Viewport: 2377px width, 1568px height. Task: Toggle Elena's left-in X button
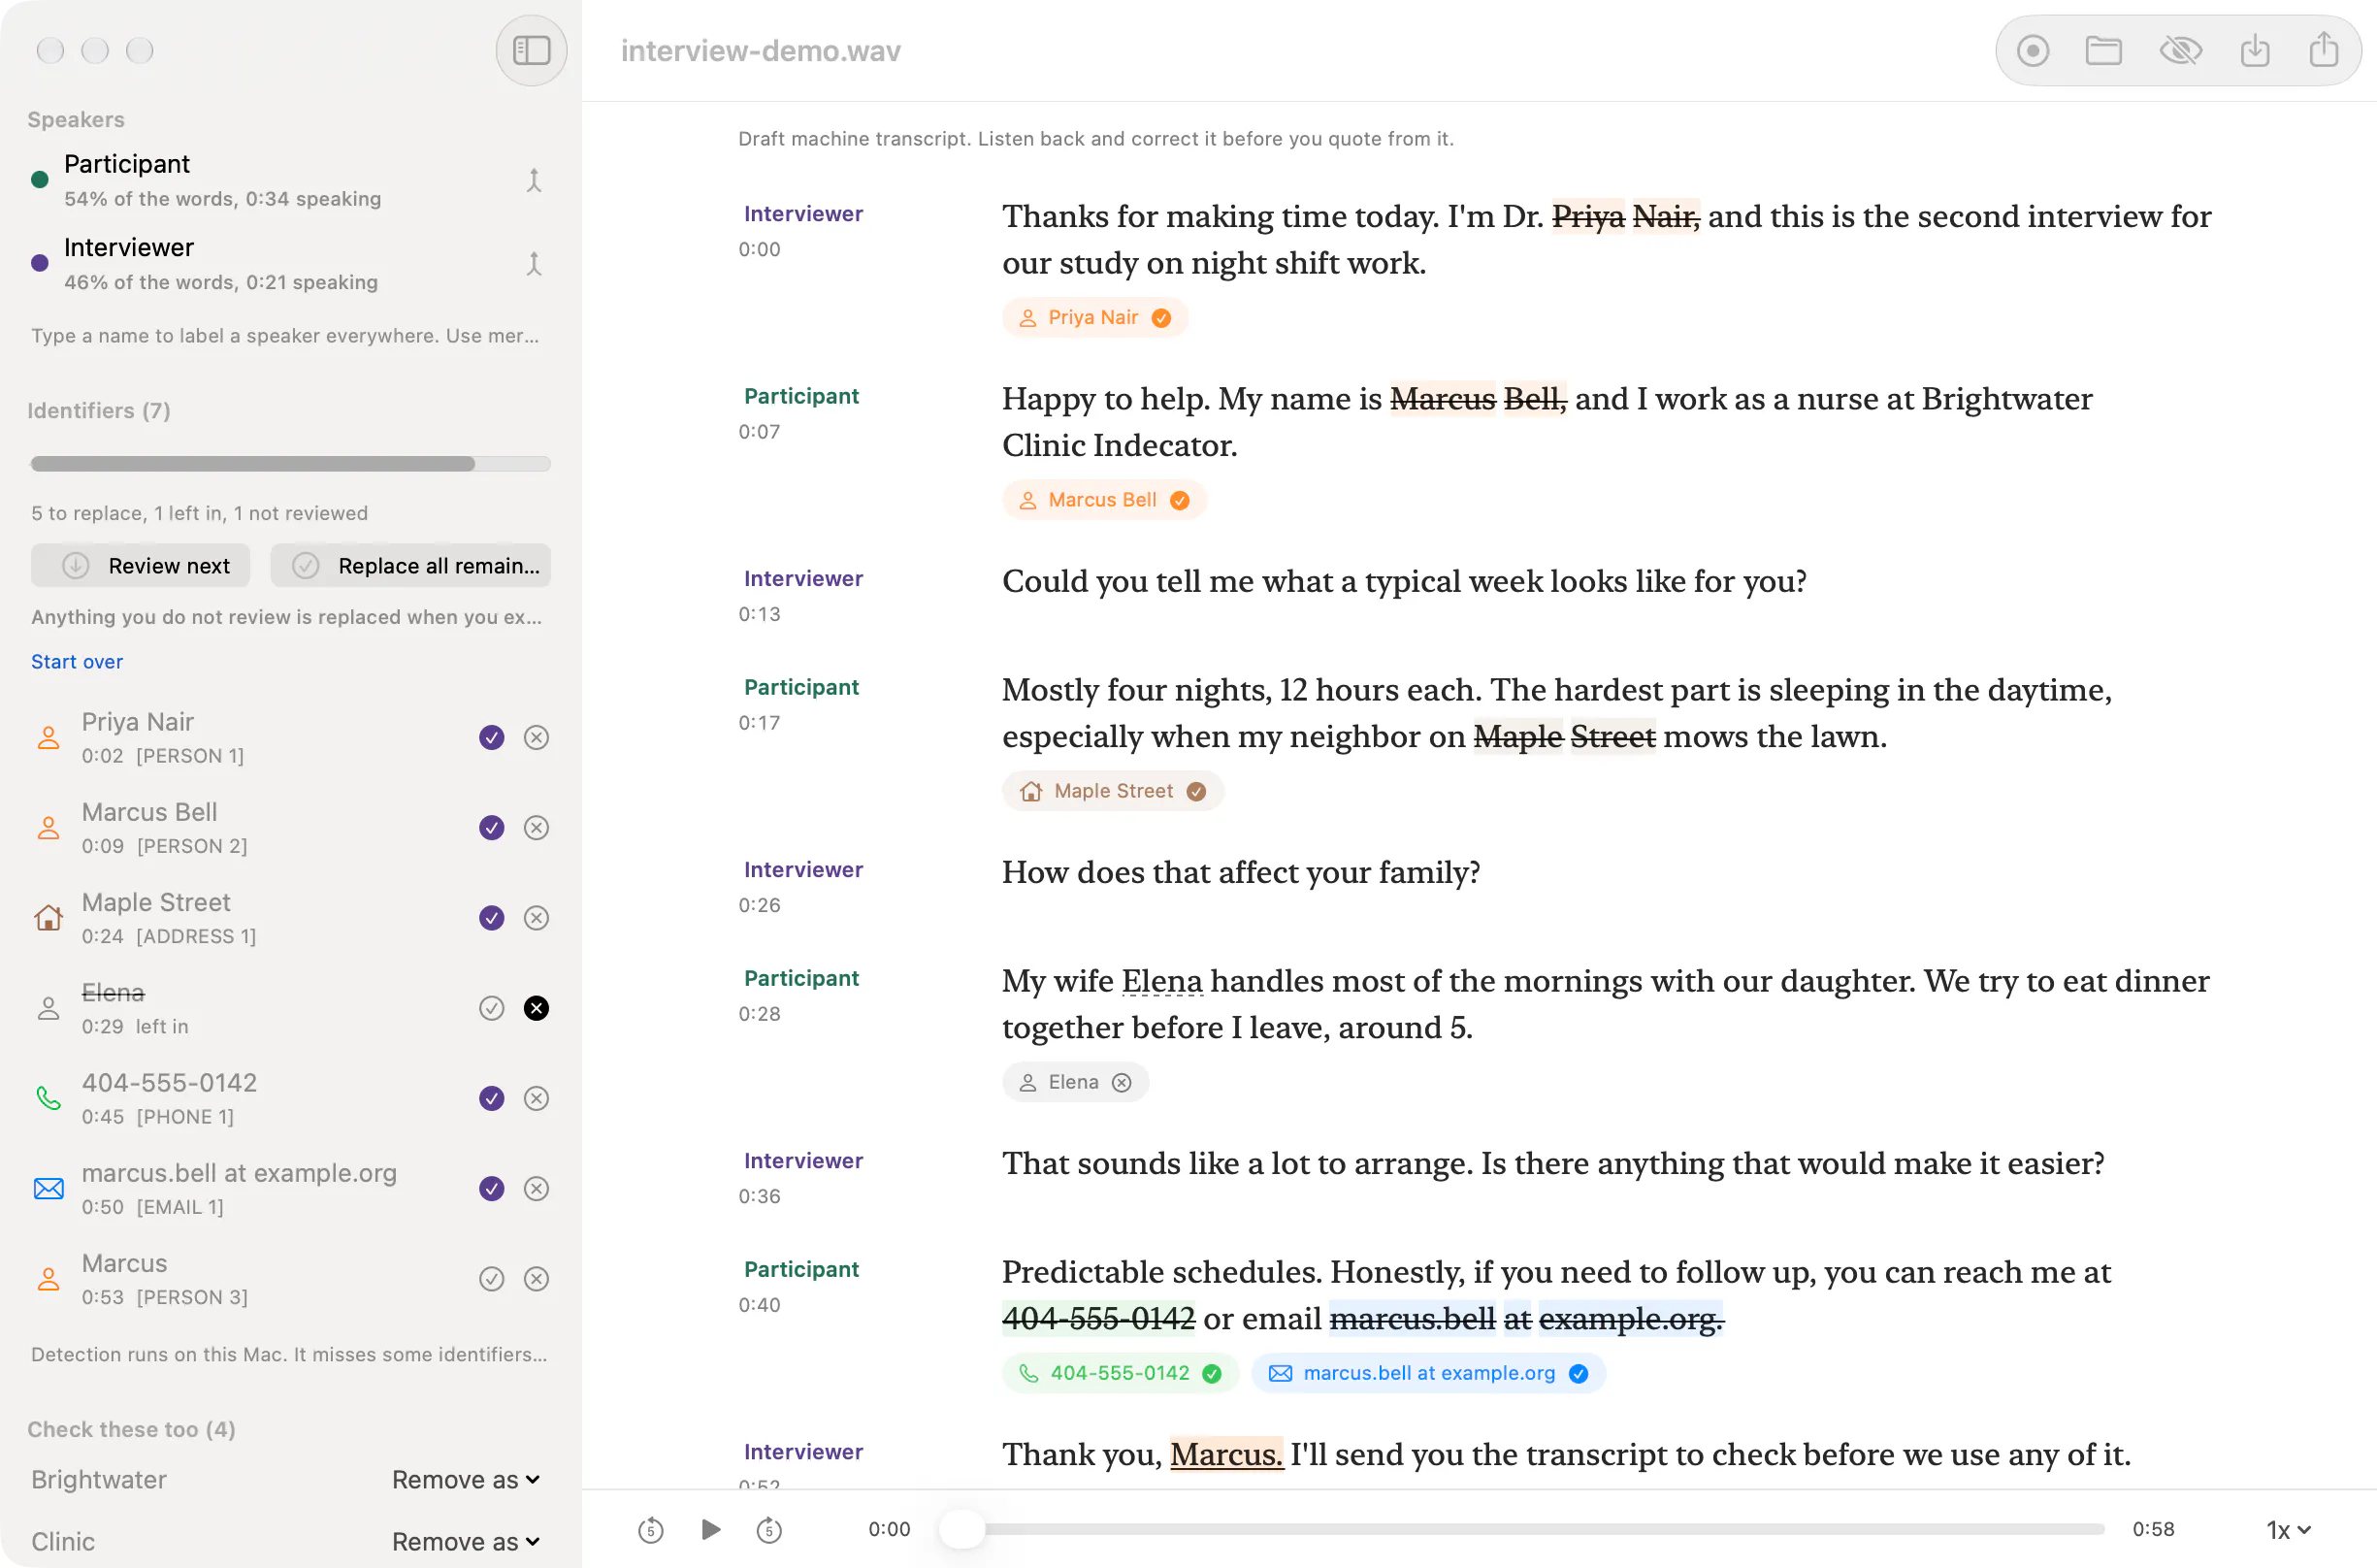536,1007
